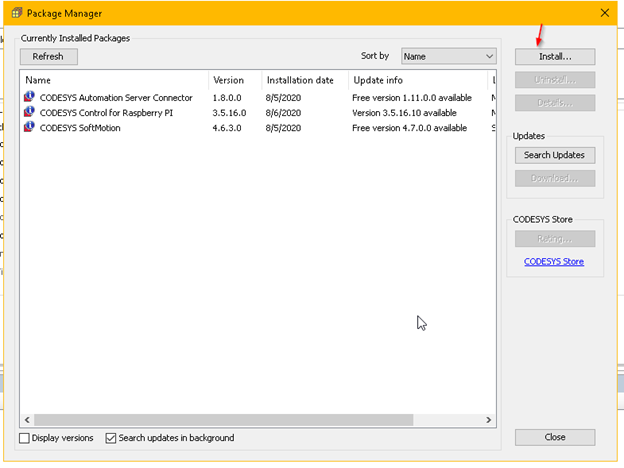Click installation date 8/6/2020
The height and width of the screenshot is (468, 624).
[x=283, y=113]
